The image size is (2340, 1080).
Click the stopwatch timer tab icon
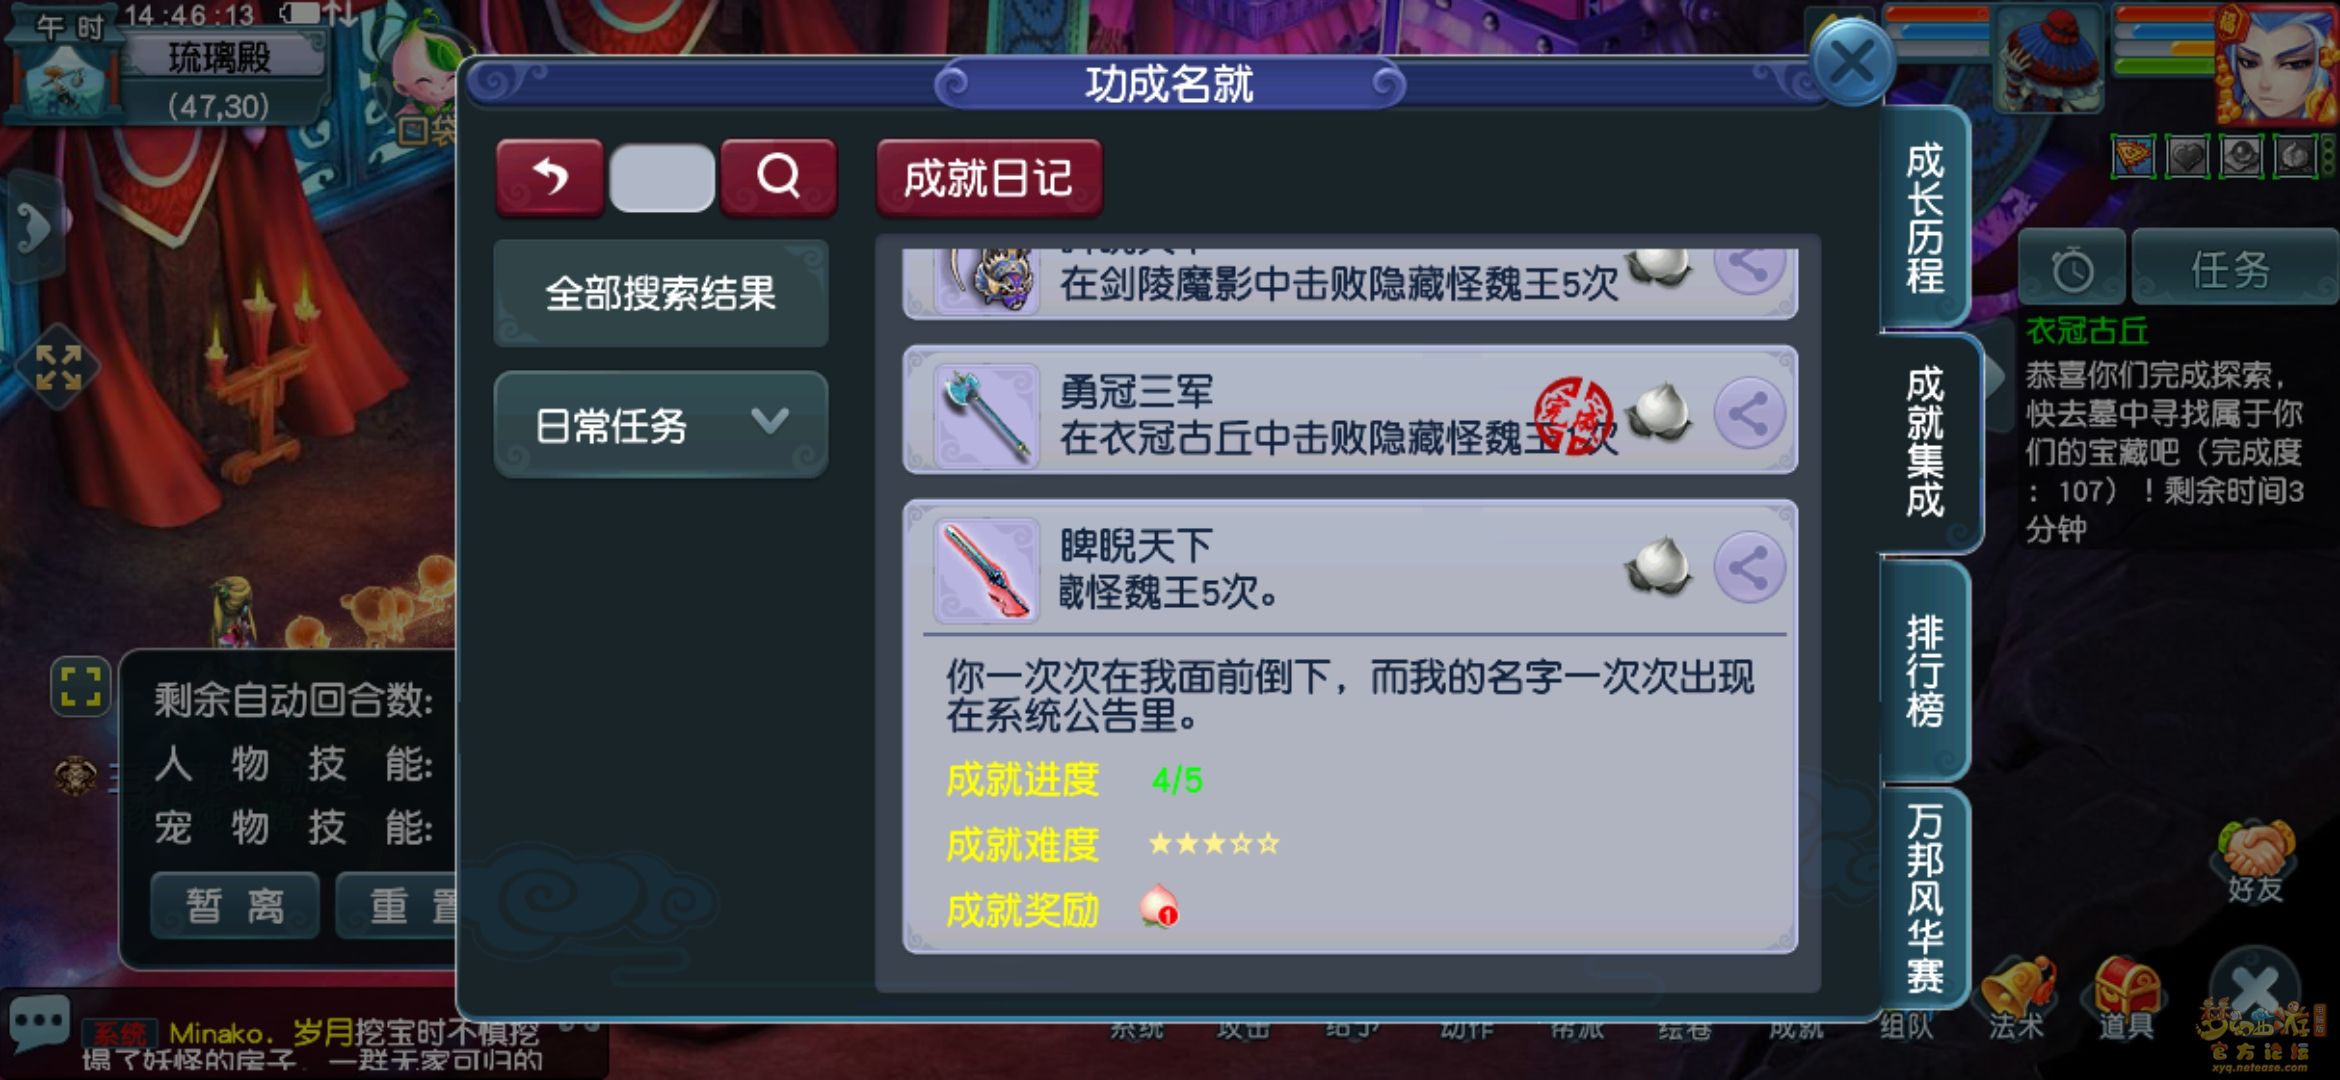[x=2072, y=268]
